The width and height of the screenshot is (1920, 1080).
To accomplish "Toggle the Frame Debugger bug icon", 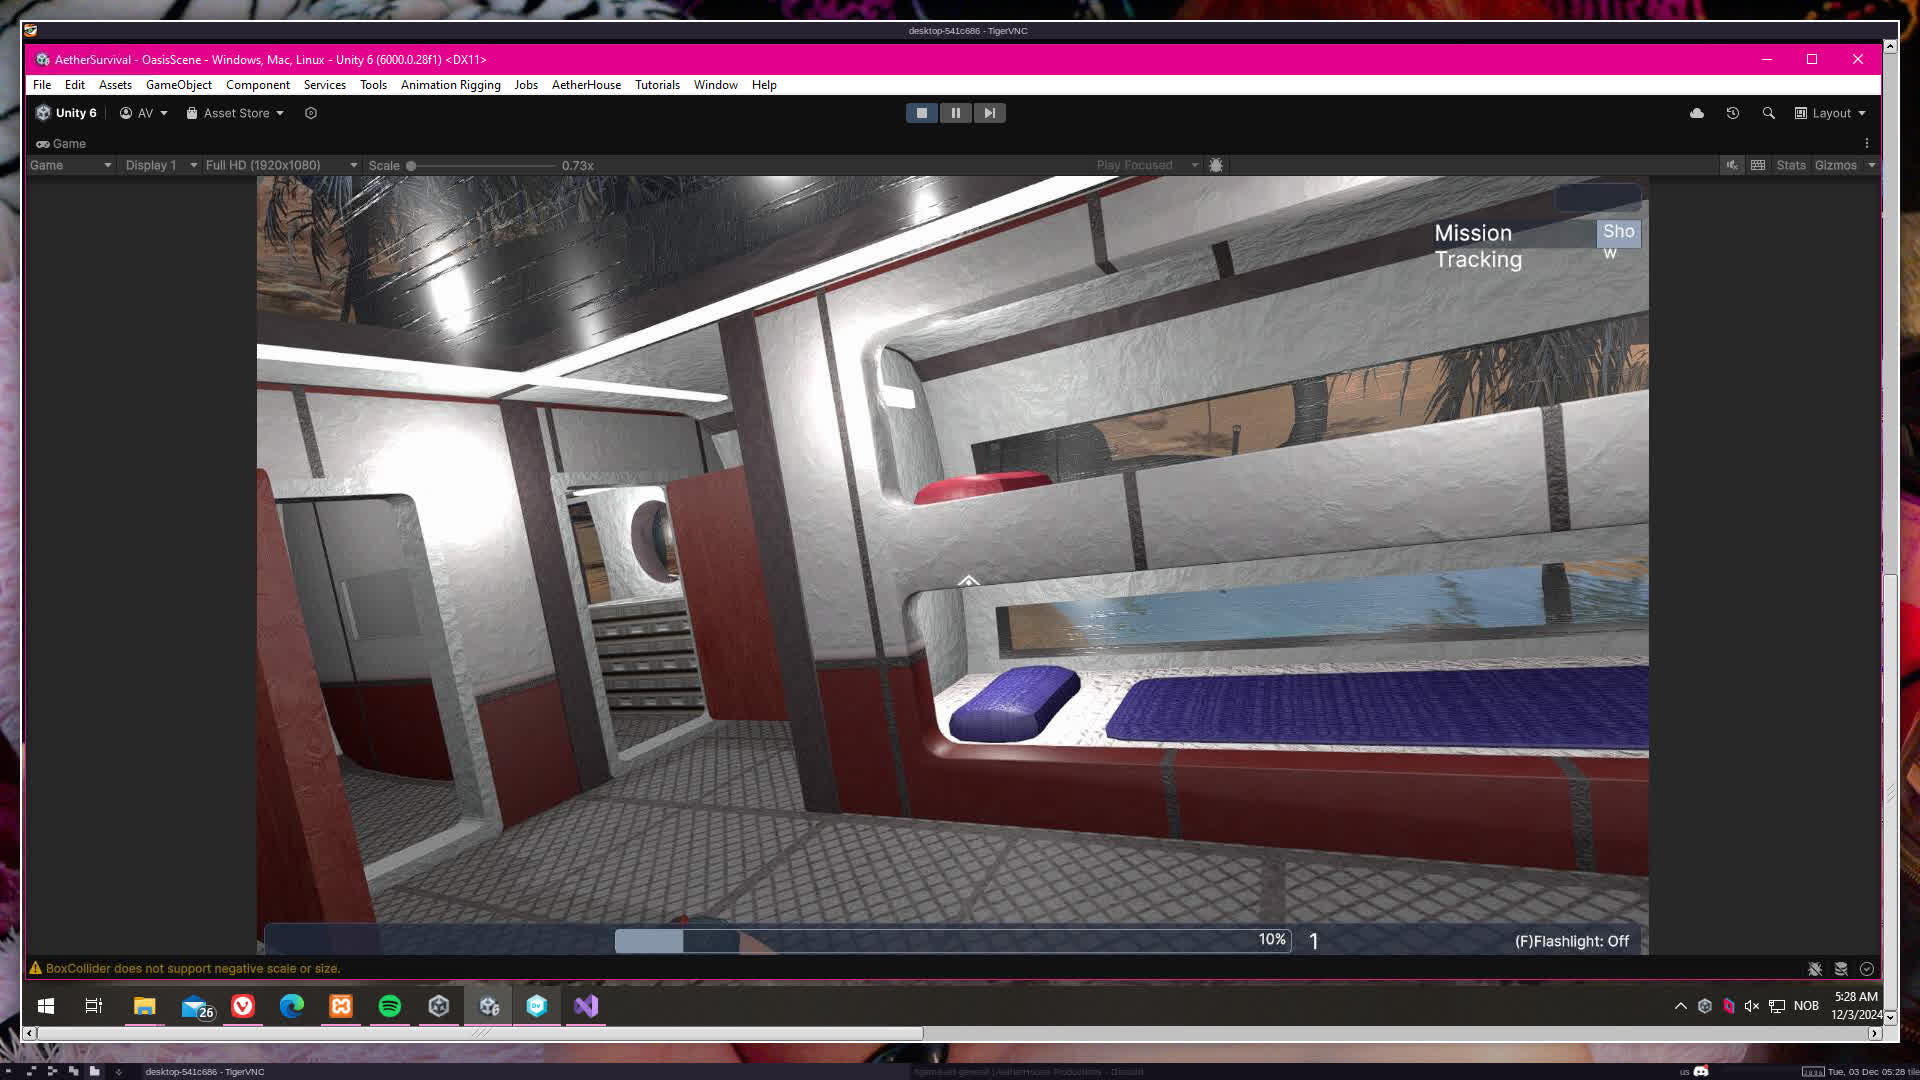I will pos(1216,165).
